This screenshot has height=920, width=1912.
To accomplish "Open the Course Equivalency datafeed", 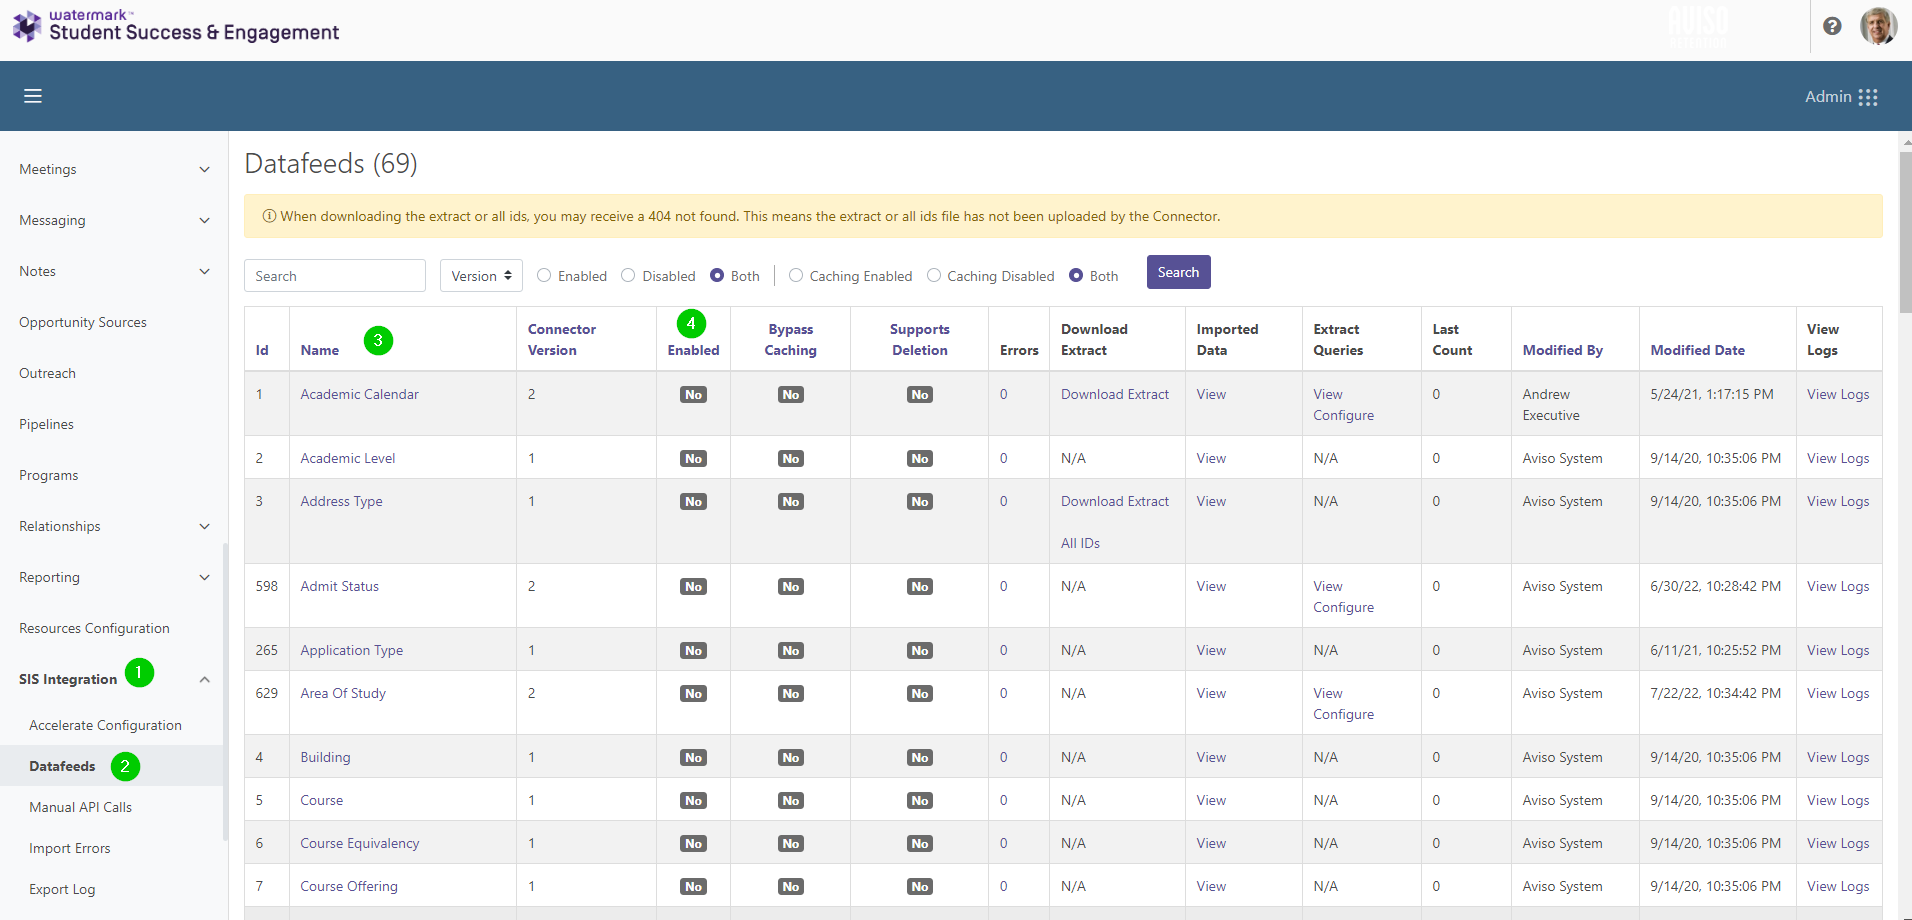I will 360,843.
